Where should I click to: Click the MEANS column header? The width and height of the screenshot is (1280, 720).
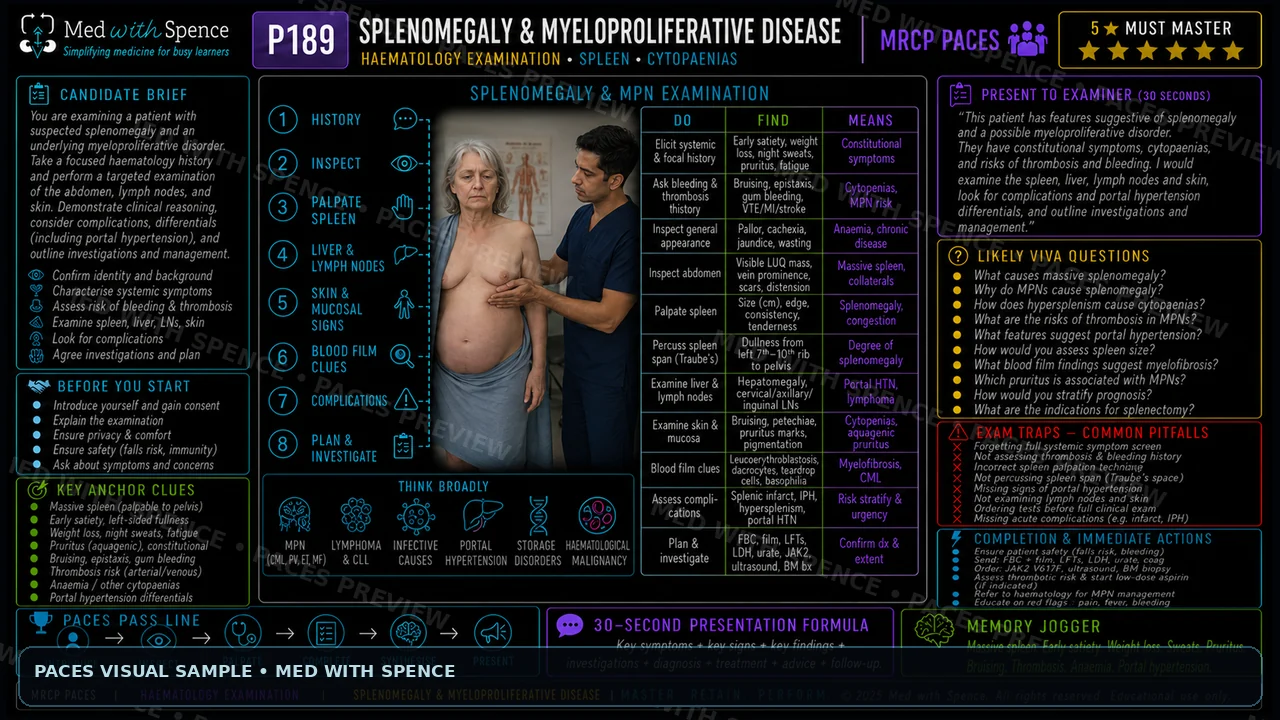[x=870, y=120]
